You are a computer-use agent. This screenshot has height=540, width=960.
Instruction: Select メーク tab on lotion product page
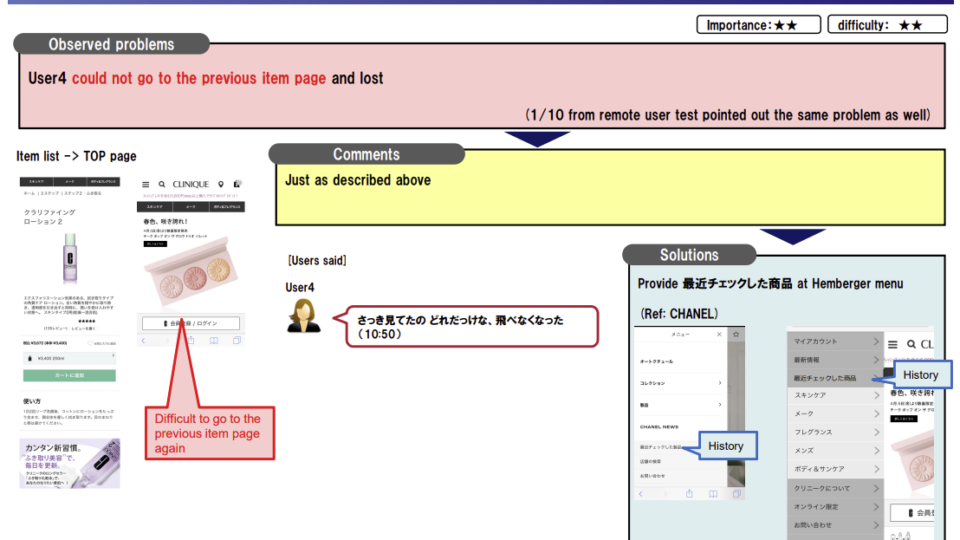click(x=70, y=182)
